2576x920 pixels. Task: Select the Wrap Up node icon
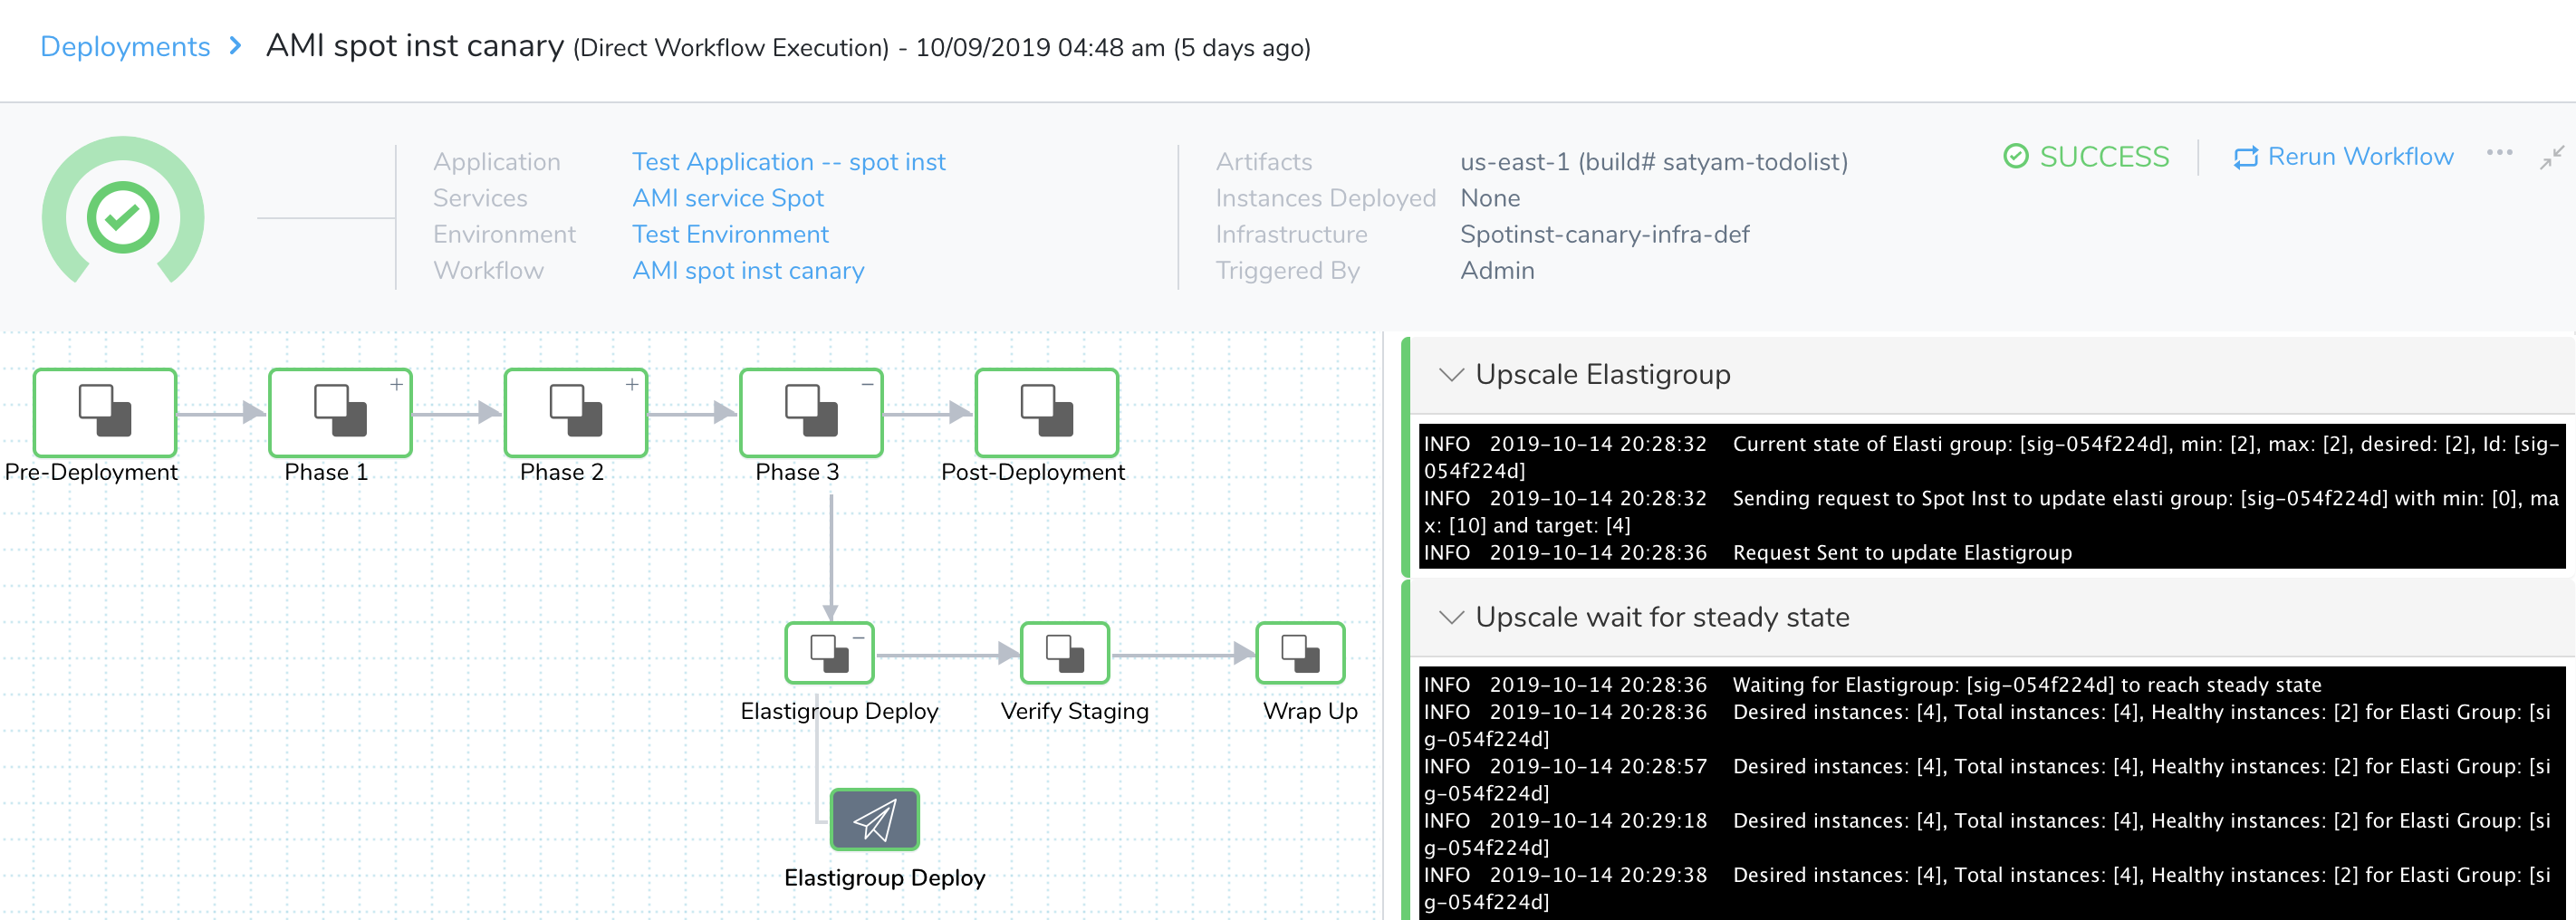(x=1300, y=653)
